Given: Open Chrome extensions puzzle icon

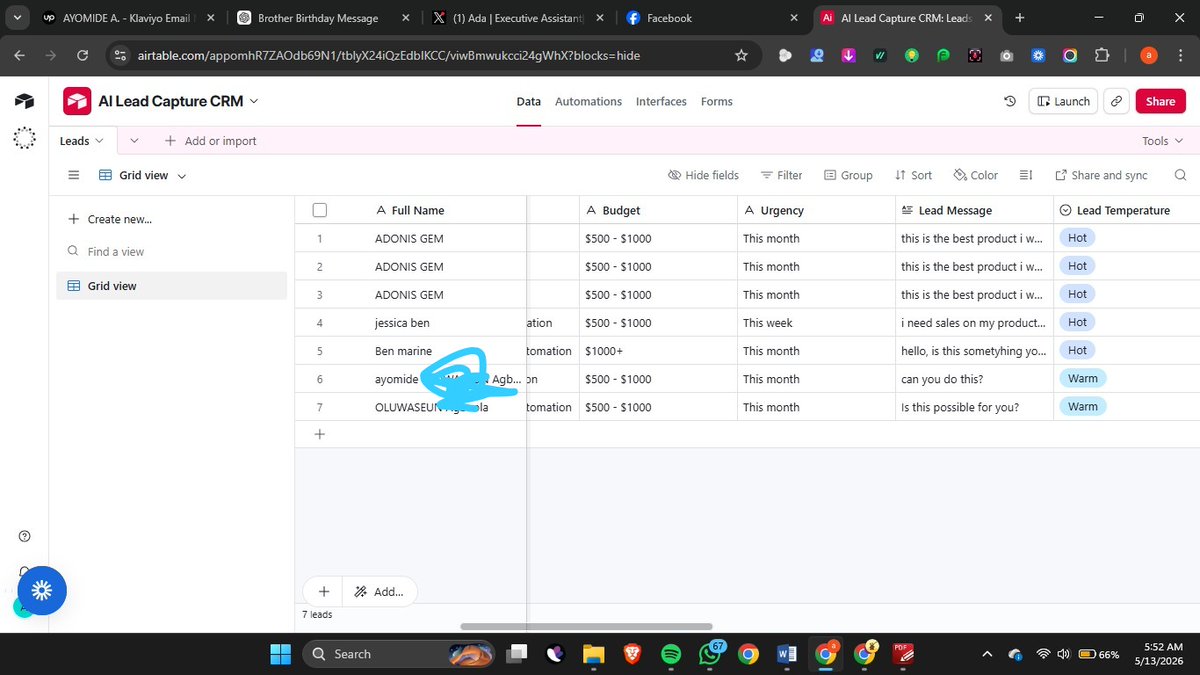Looking at the screenshot, I should point(1102,56).
